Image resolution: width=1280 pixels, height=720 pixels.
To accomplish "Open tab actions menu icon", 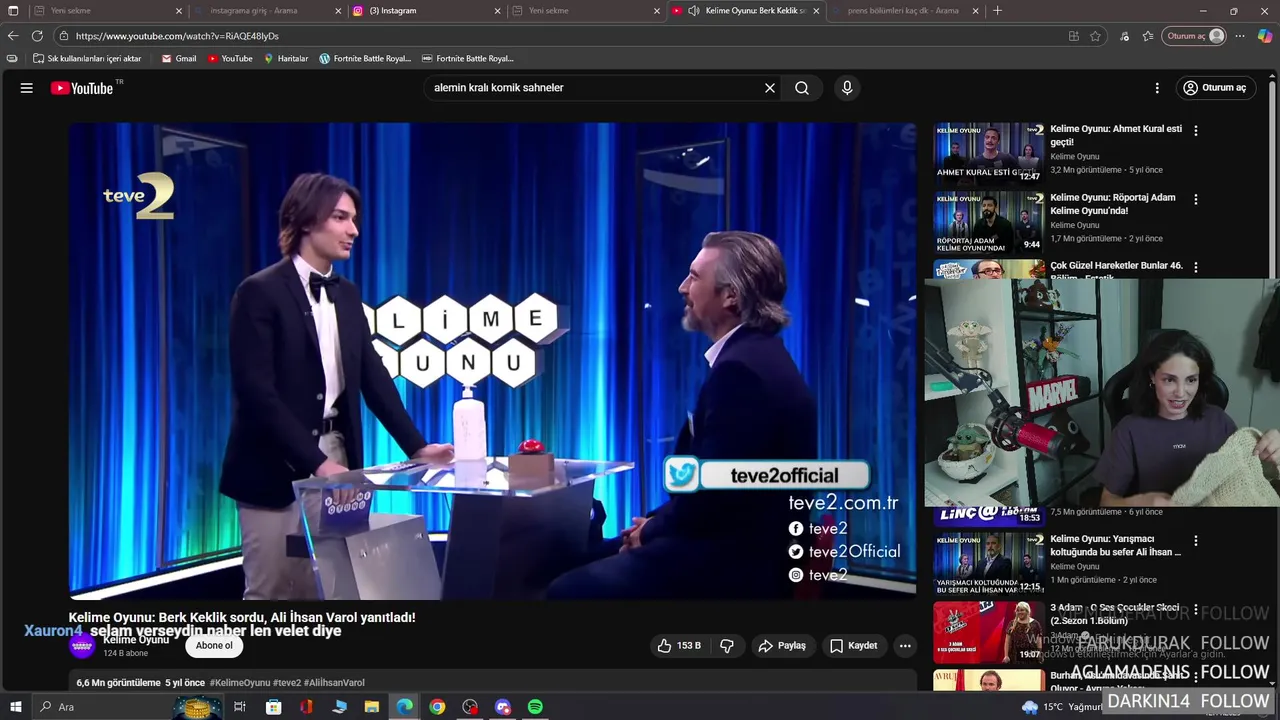I will tap(13, 11).
